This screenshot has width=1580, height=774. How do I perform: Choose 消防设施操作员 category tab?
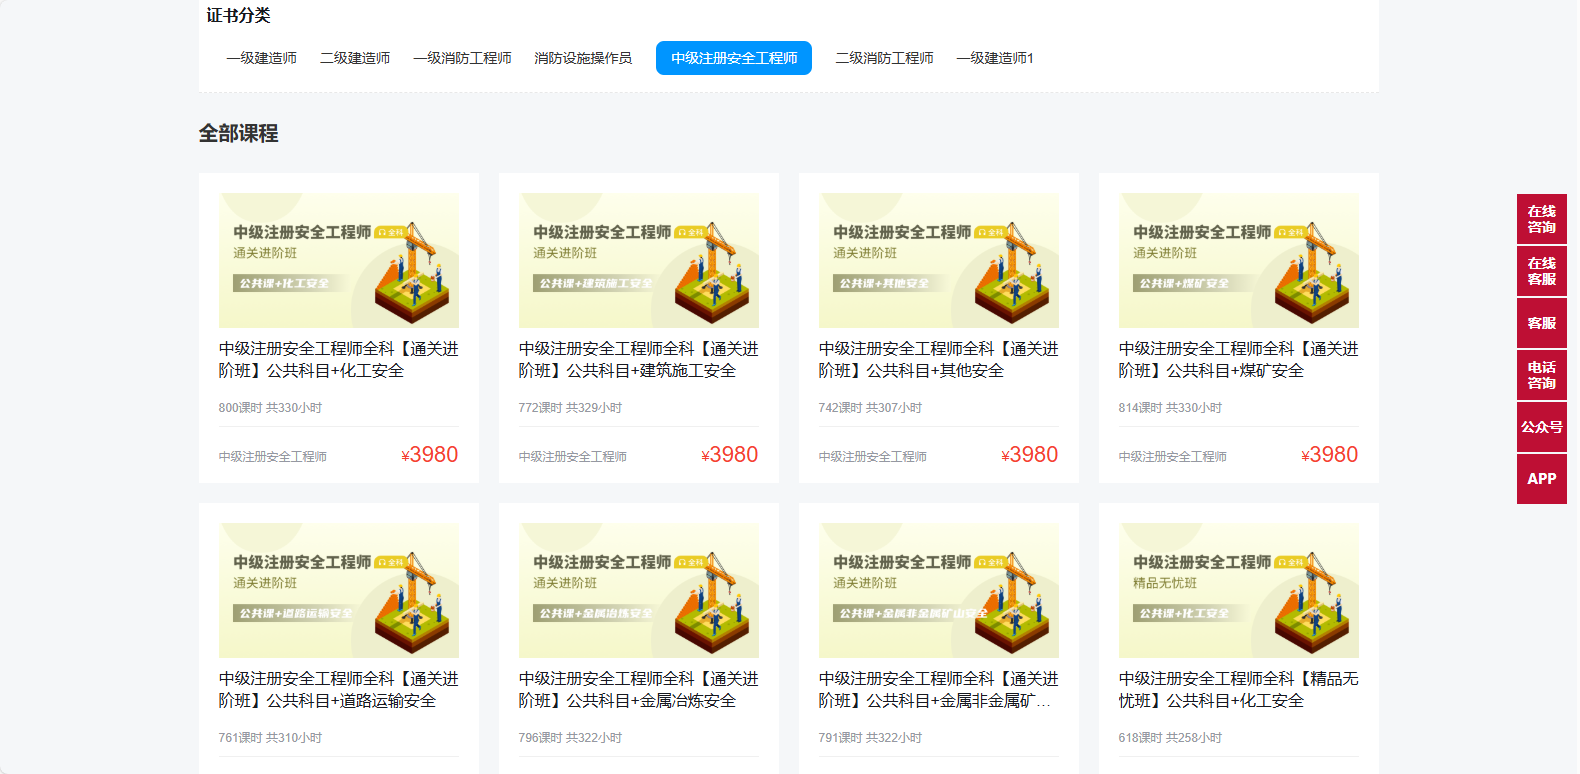click(583, 58)
